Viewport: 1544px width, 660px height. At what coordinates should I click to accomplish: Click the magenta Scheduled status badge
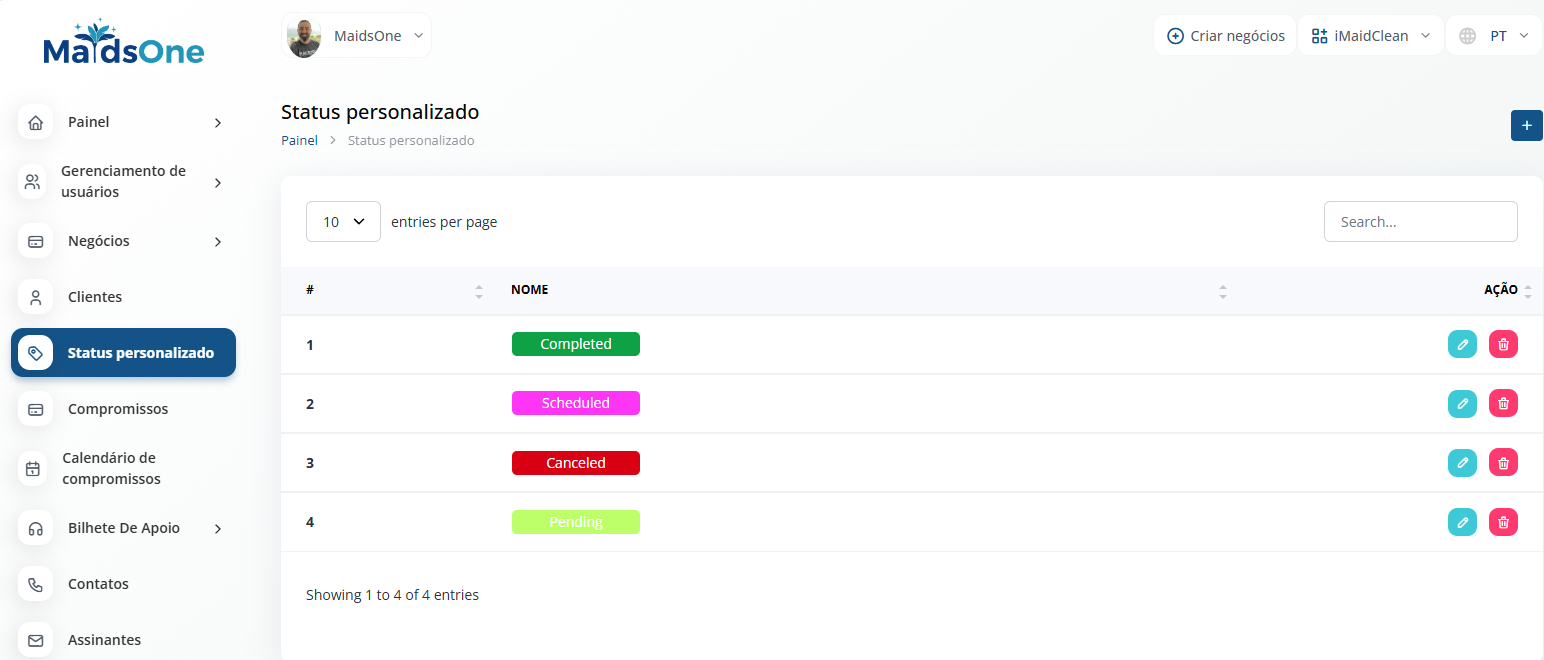(x=575, y=403)
